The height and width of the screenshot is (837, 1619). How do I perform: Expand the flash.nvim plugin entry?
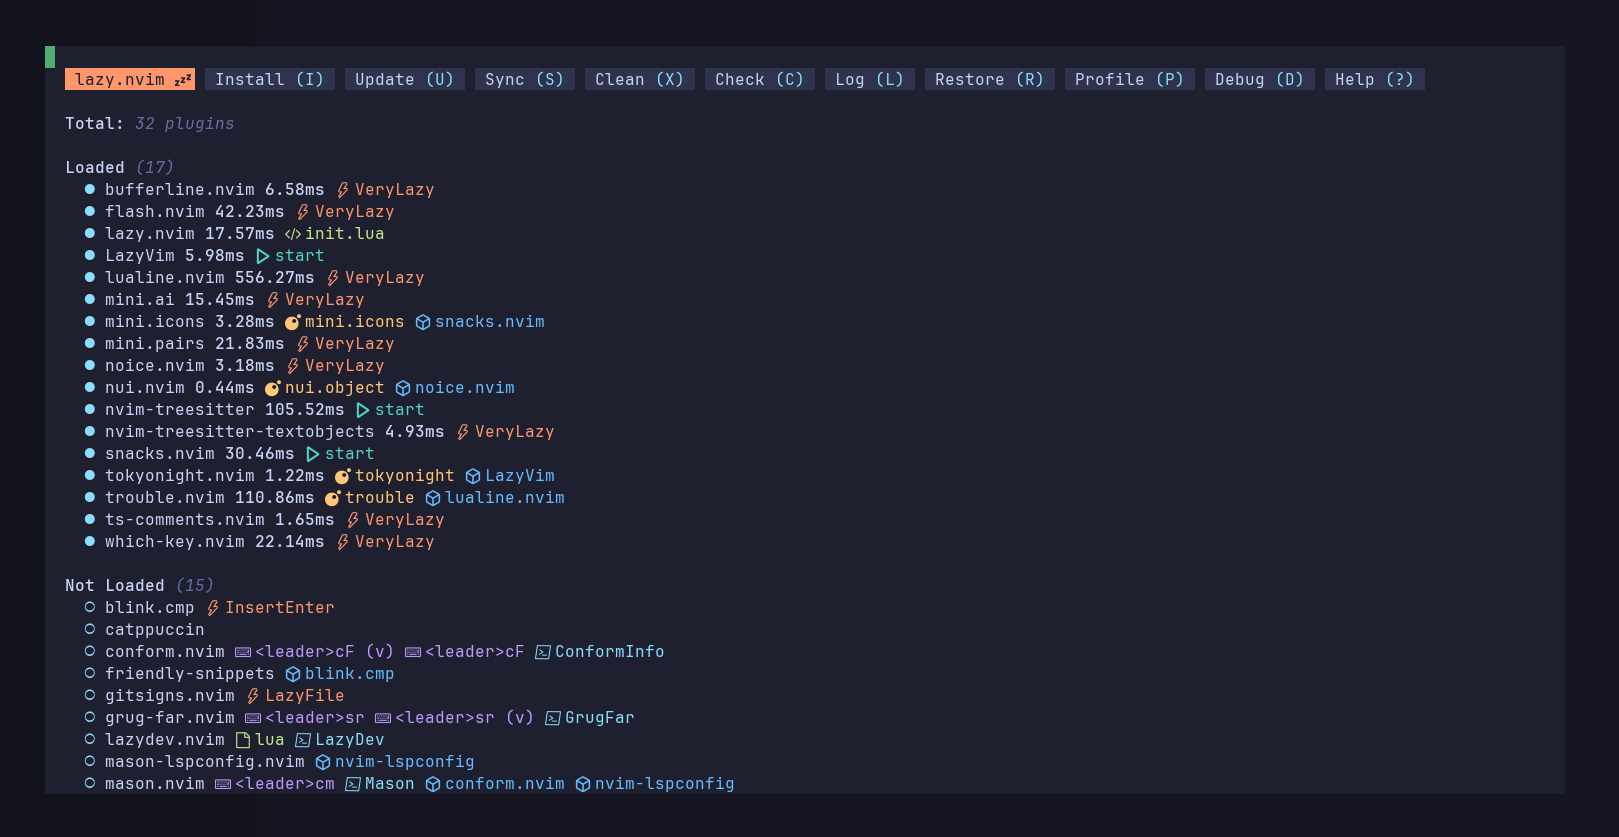tap(155, 212)
